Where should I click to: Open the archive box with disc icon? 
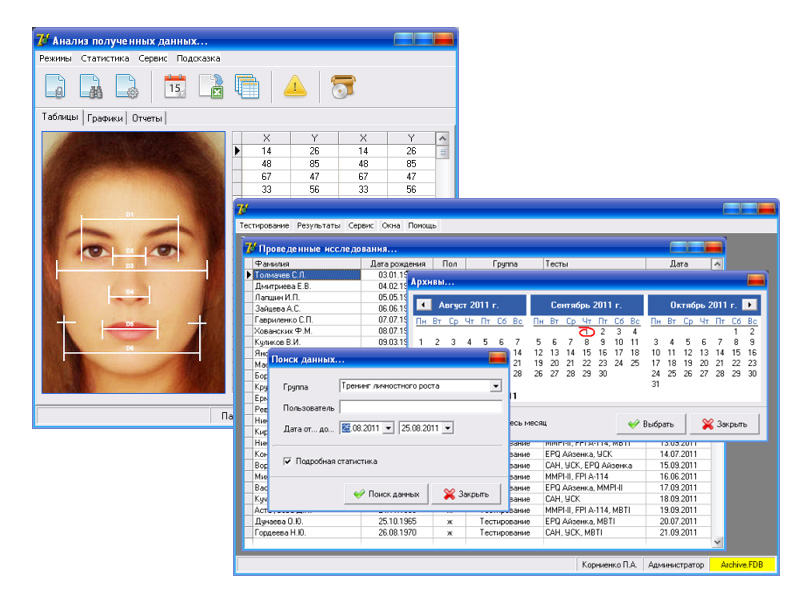(343, 87)
